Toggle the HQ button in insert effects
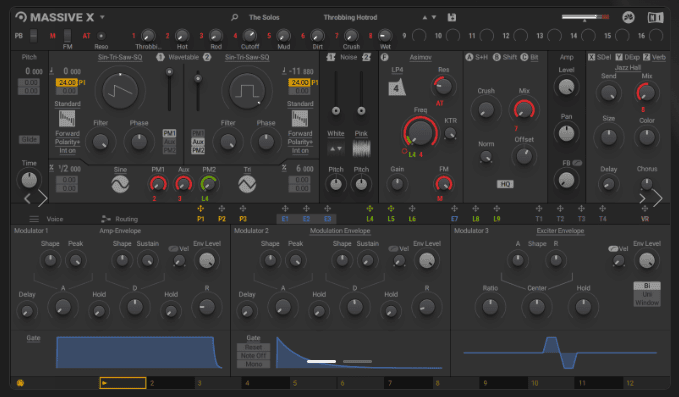Screen dimensions: 679x397 [x=505, y=184]
